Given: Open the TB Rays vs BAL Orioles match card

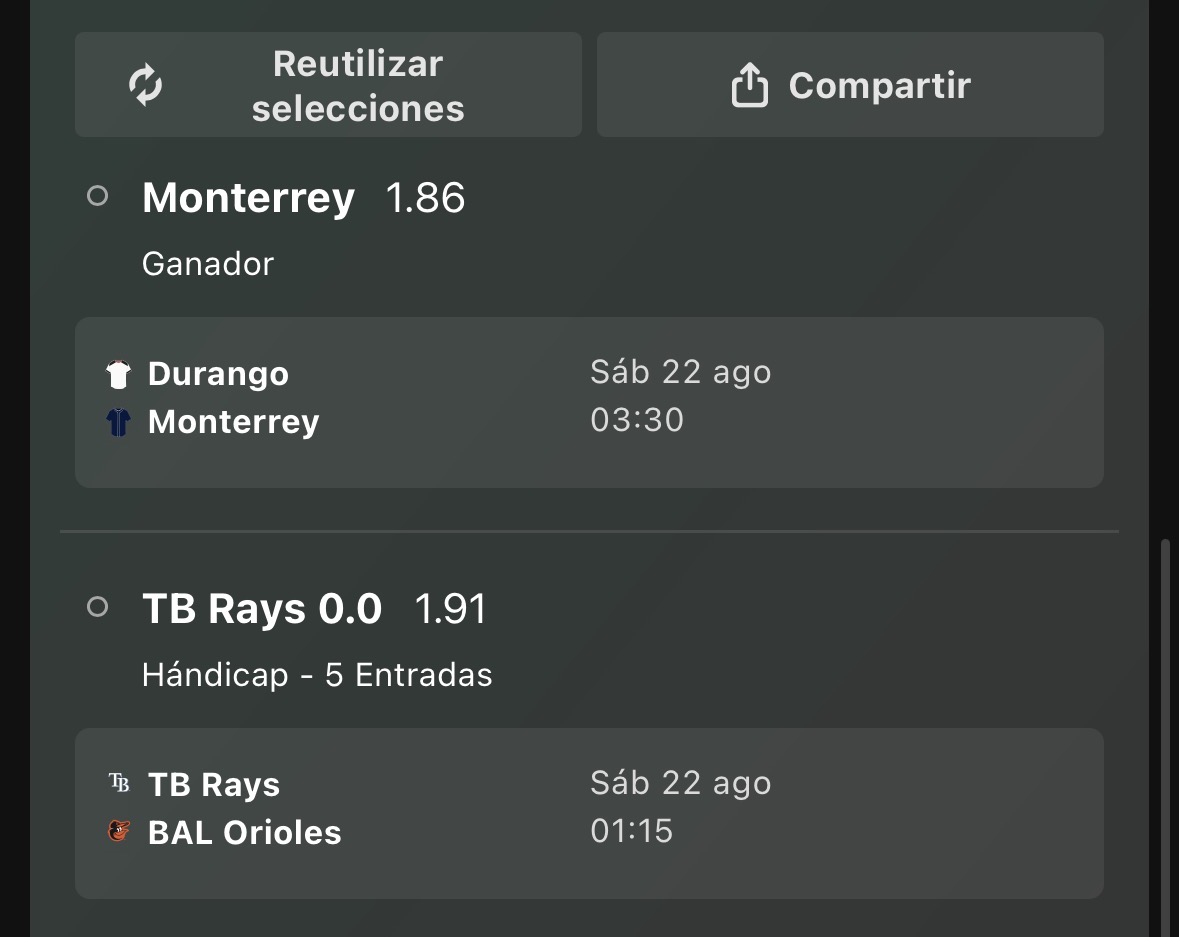Looking at the screenshot, I should coord(590,813).
